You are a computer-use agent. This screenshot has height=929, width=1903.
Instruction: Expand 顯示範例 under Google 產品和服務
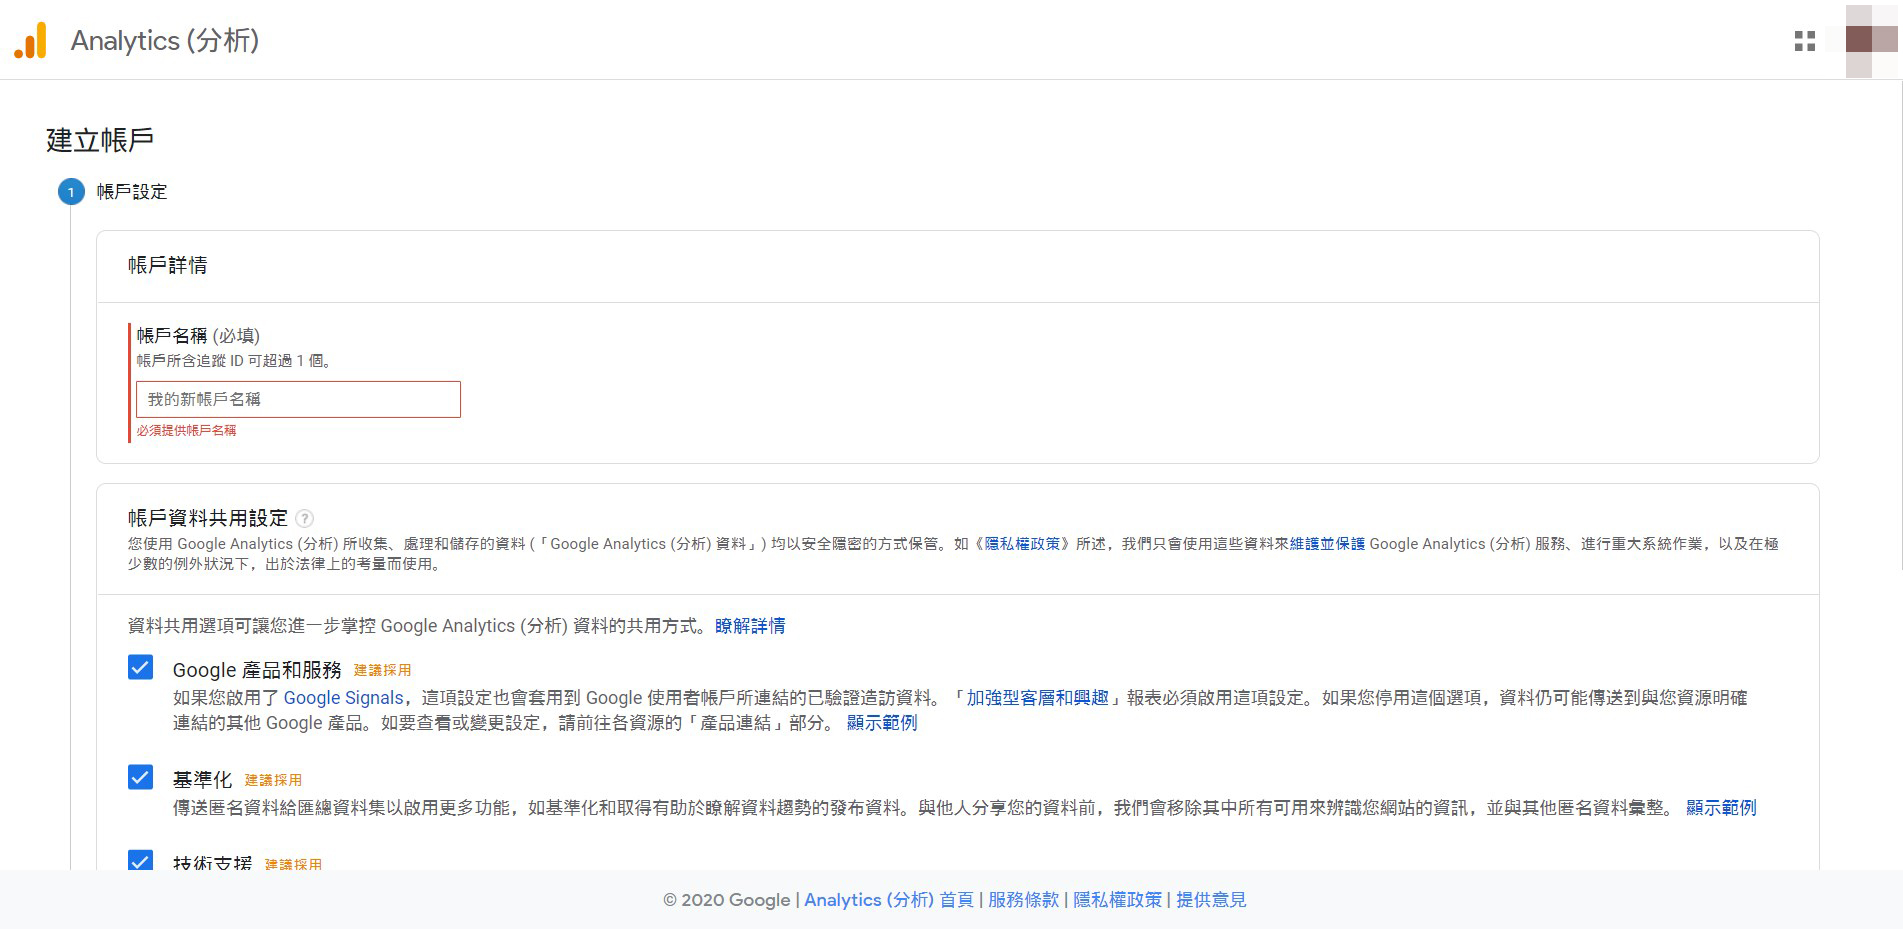[x=881, y=723]
